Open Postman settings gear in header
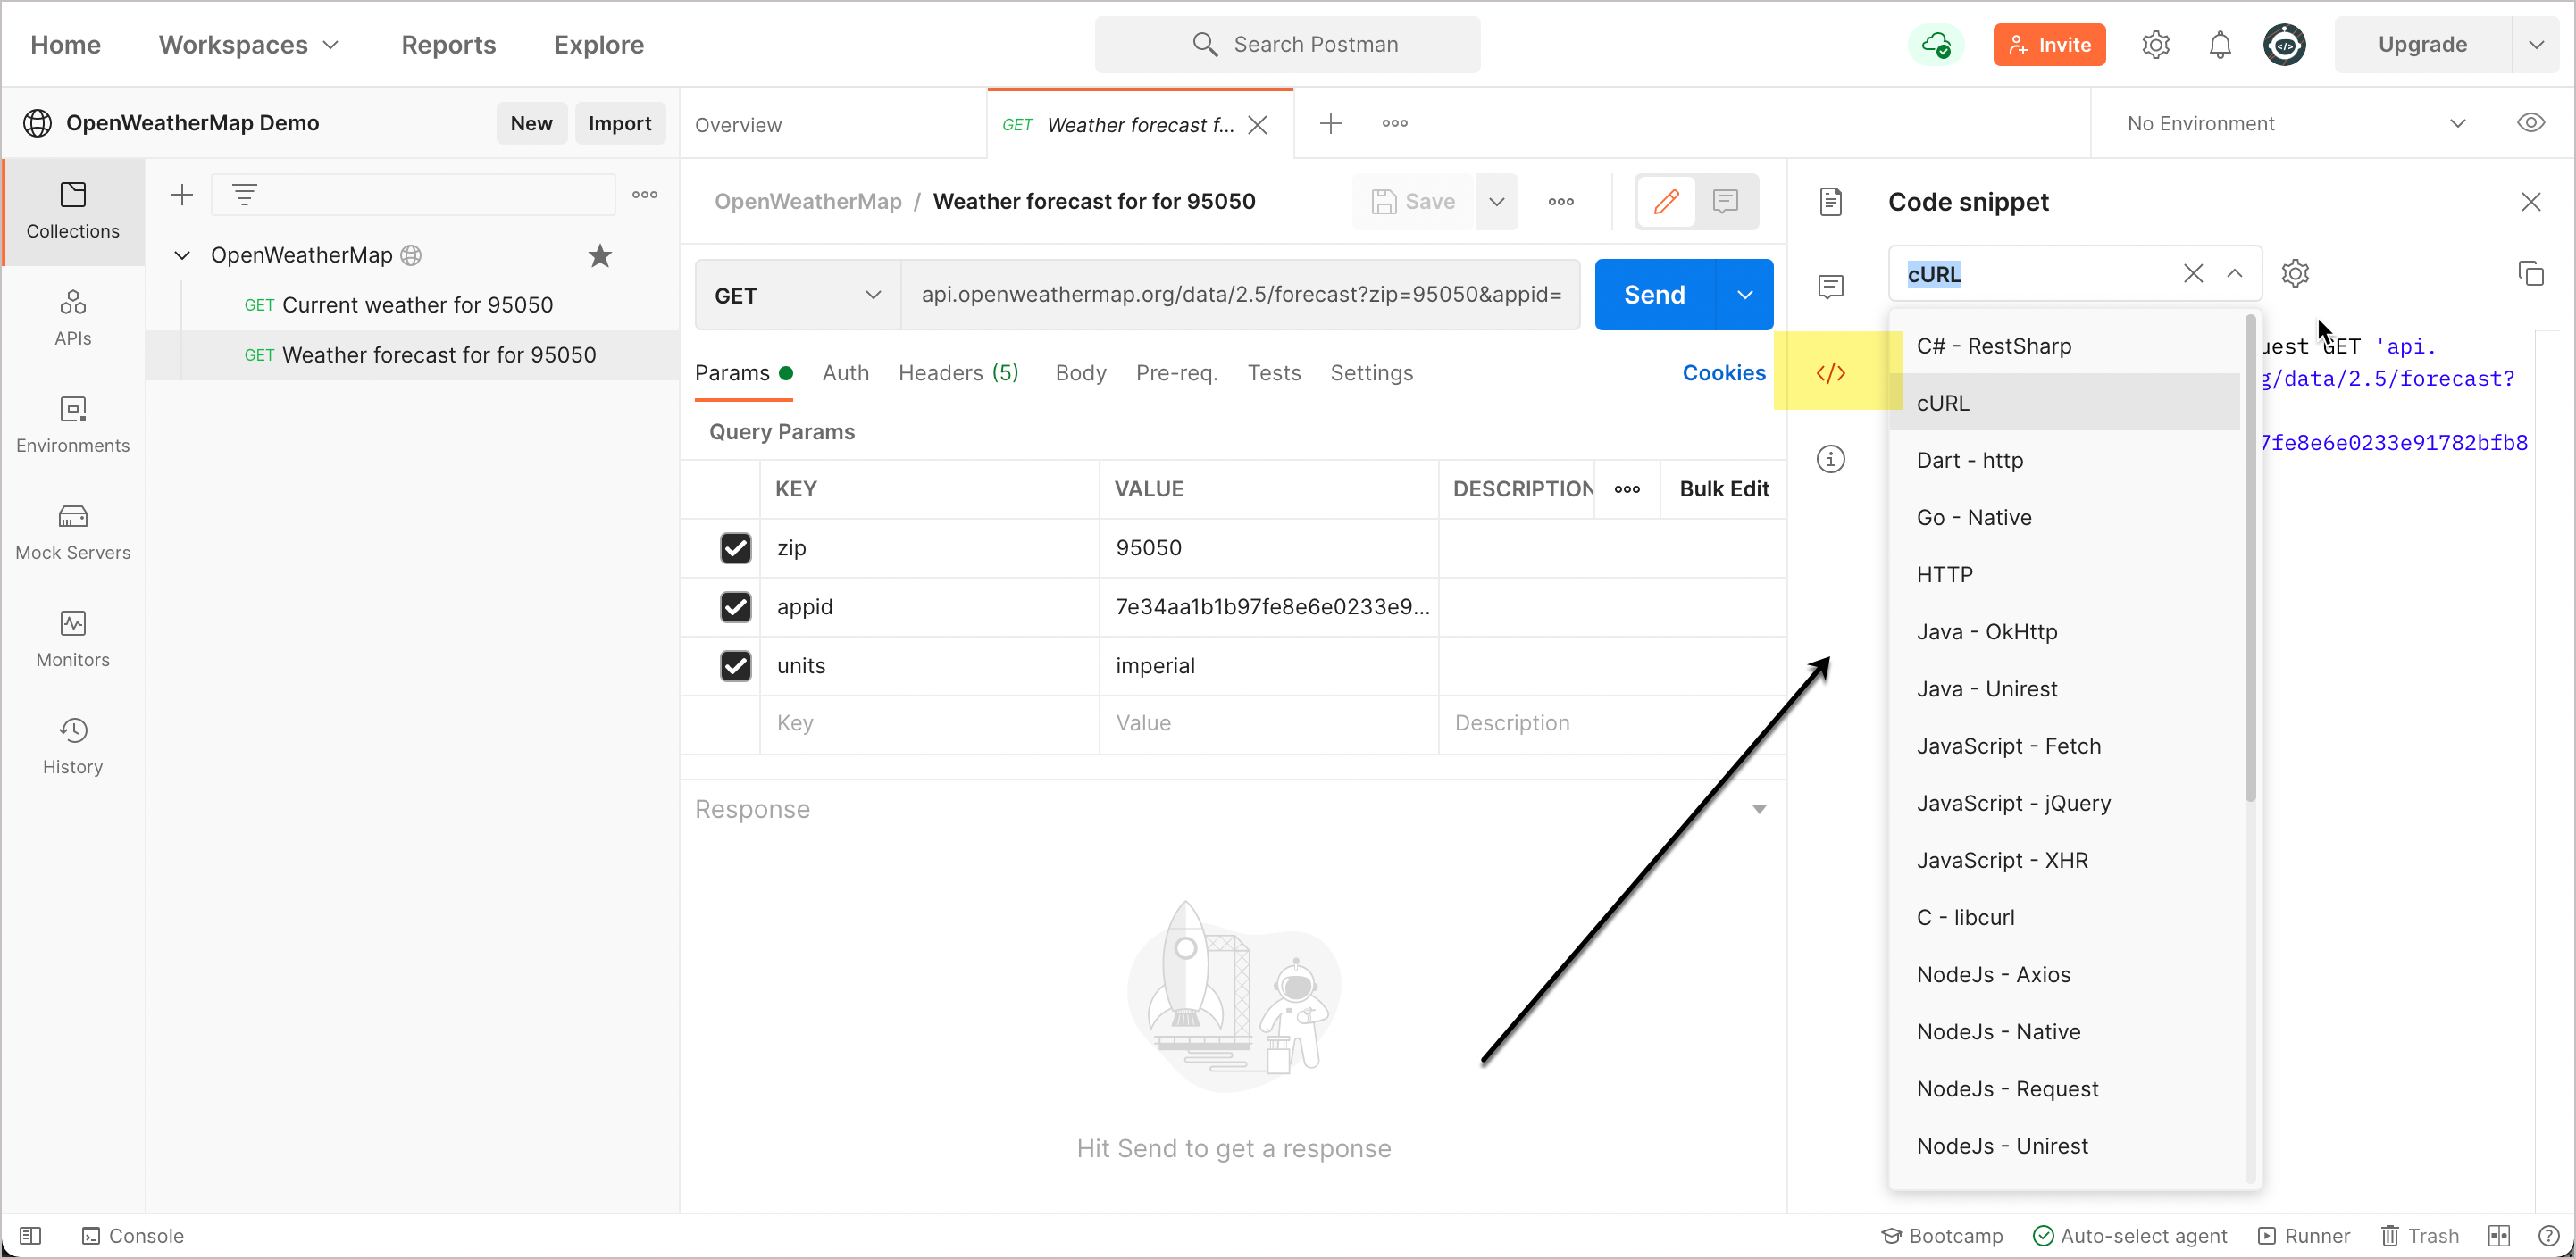The height and width of the screenshot is (1259, 2576). [x=2155, y=45]
